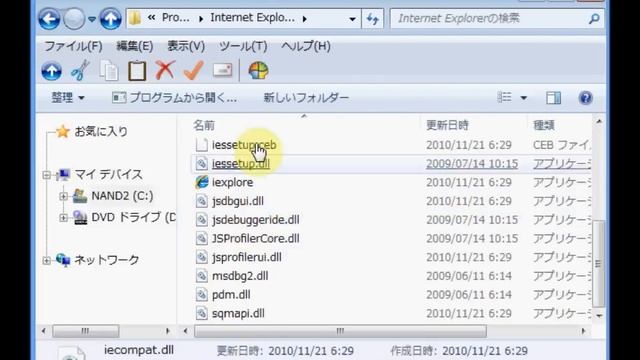Viewport: 640px width, 360px height.
Task: Click 新しいフォルダー button
Action: tap(306, 98)
